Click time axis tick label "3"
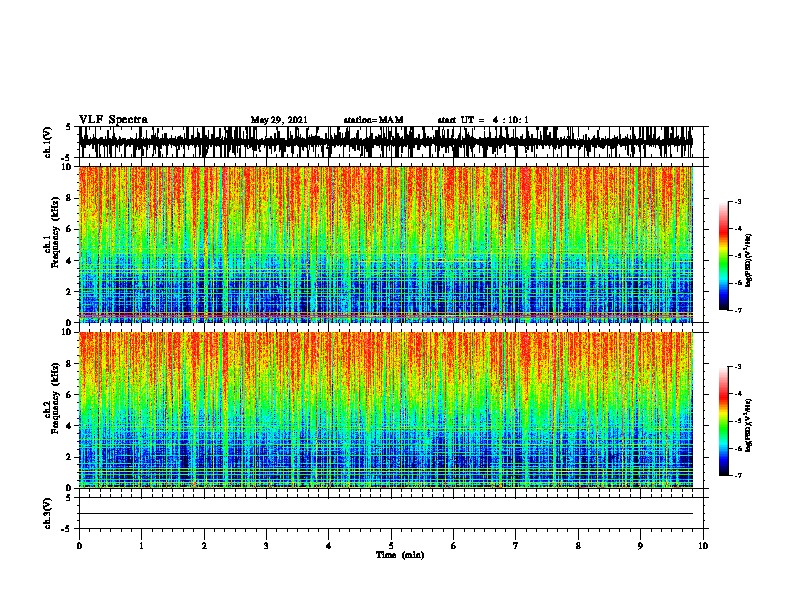 click(x=266, y=546)
